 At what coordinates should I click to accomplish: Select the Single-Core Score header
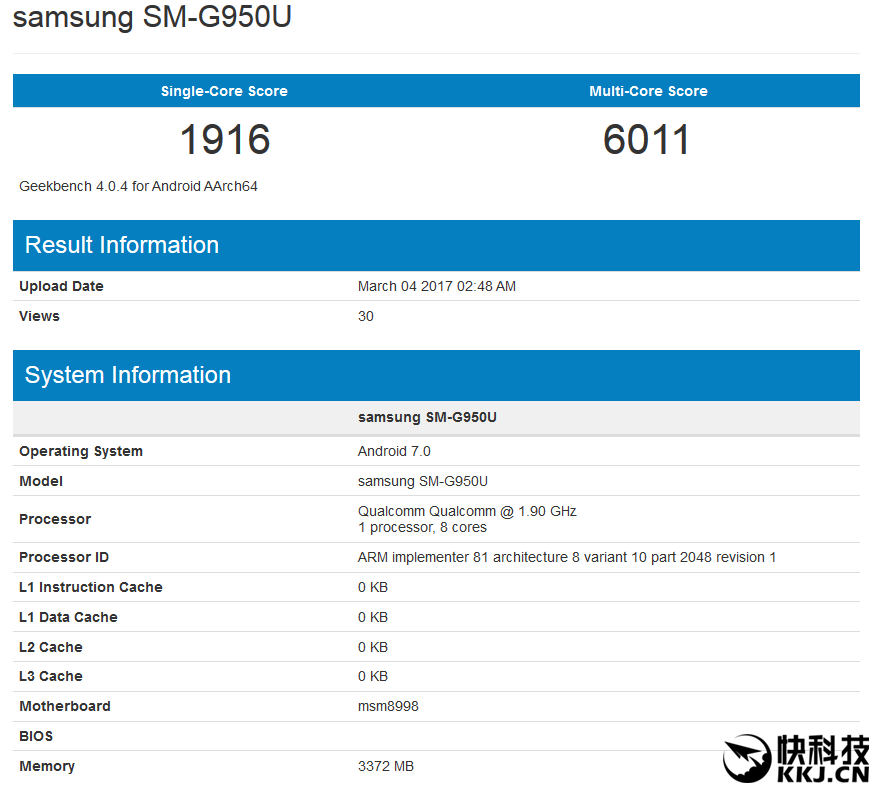[x=224, y=91]
